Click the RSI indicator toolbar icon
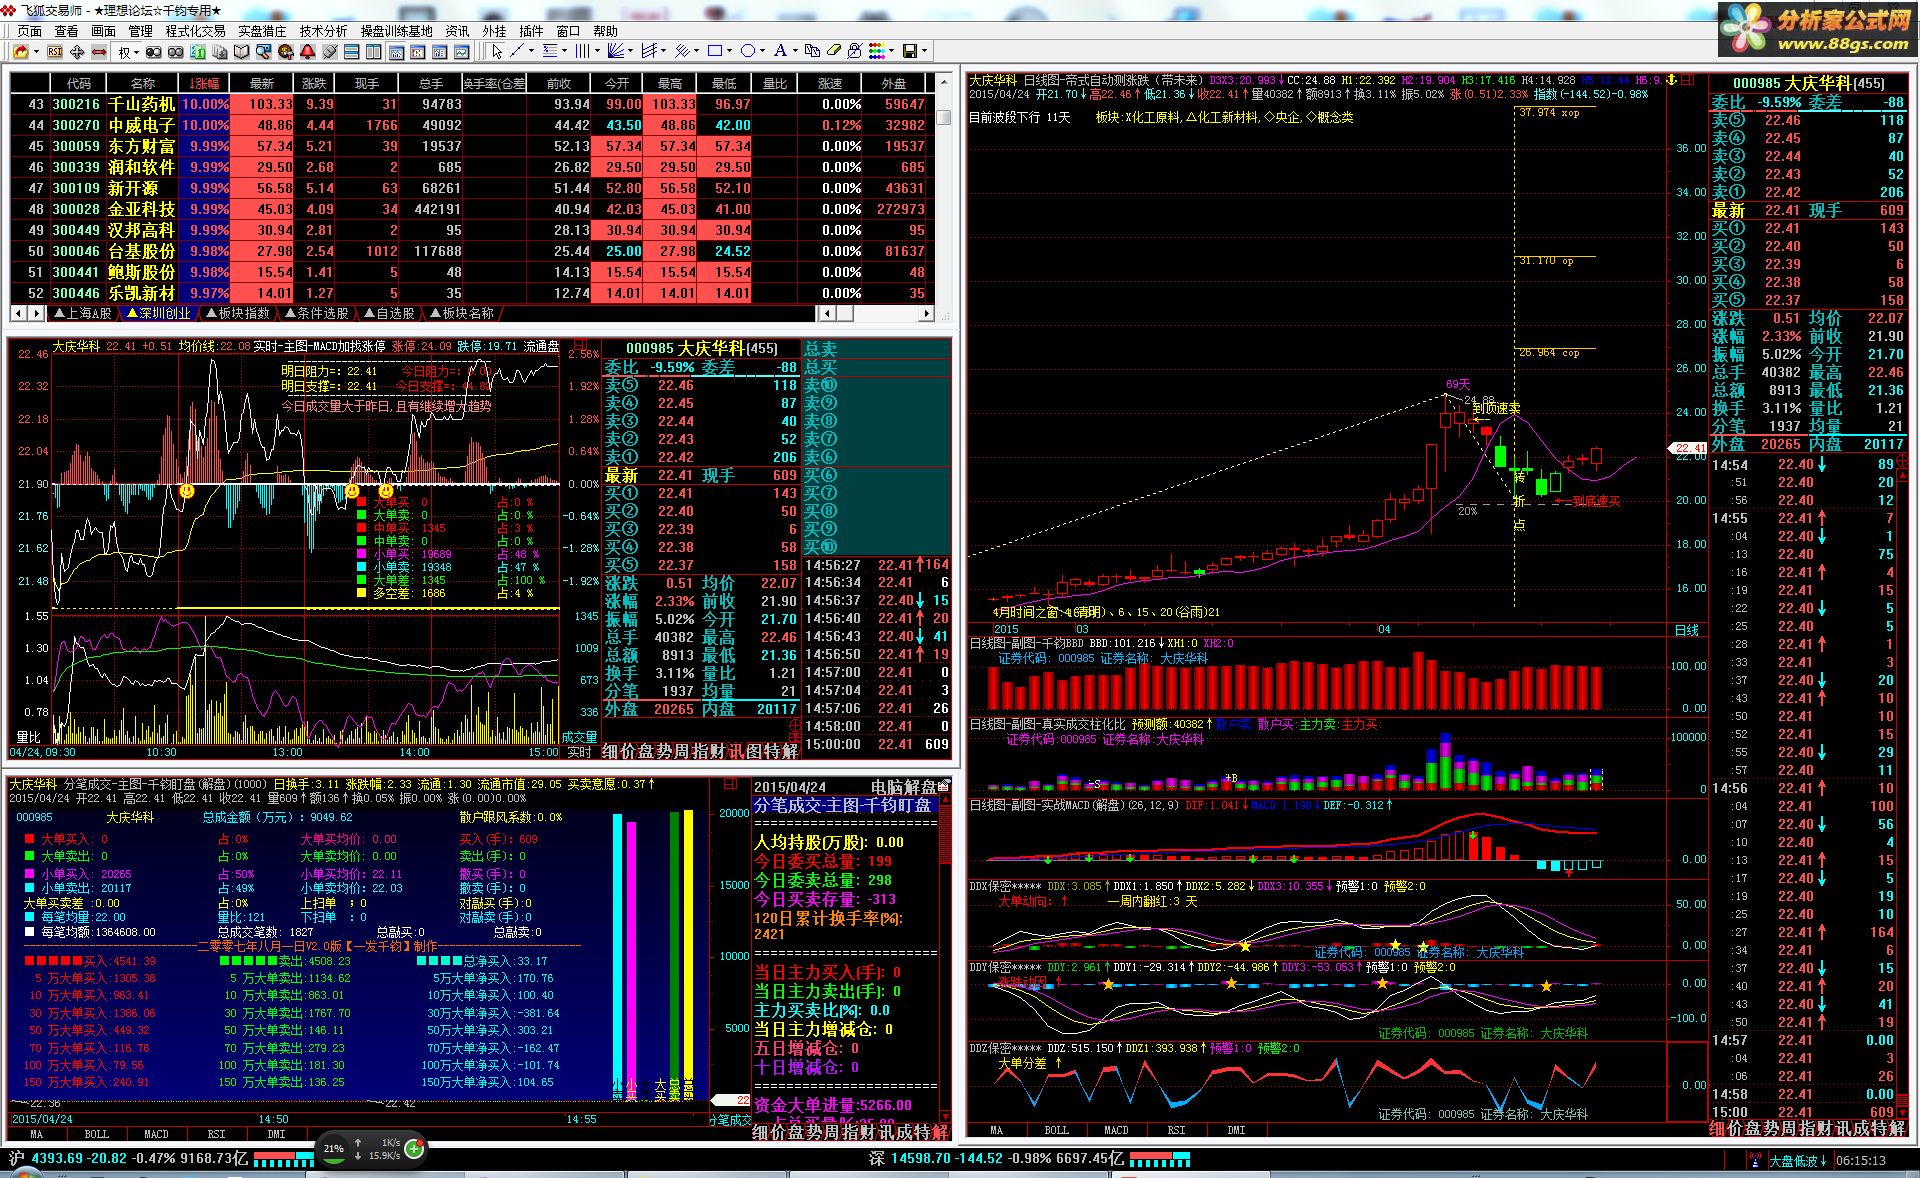The width and height of the screenshot is (1920, 1178). click(x=55, y=52)
